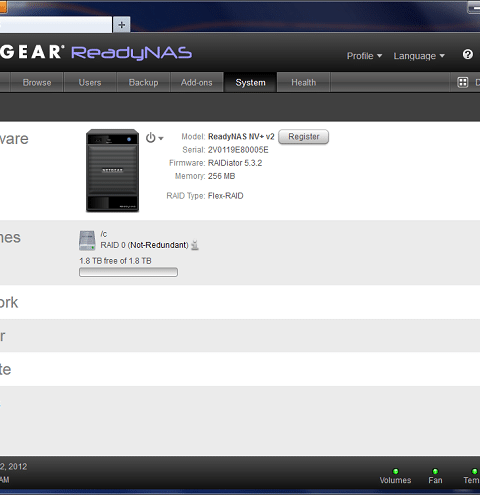
Task: Click the volume usage progress bar
Action: pos(128,272)
